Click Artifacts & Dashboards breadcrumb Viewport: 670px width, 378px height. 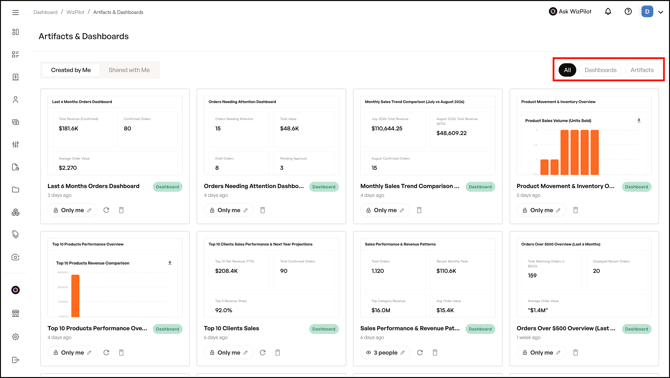point(118,12)
